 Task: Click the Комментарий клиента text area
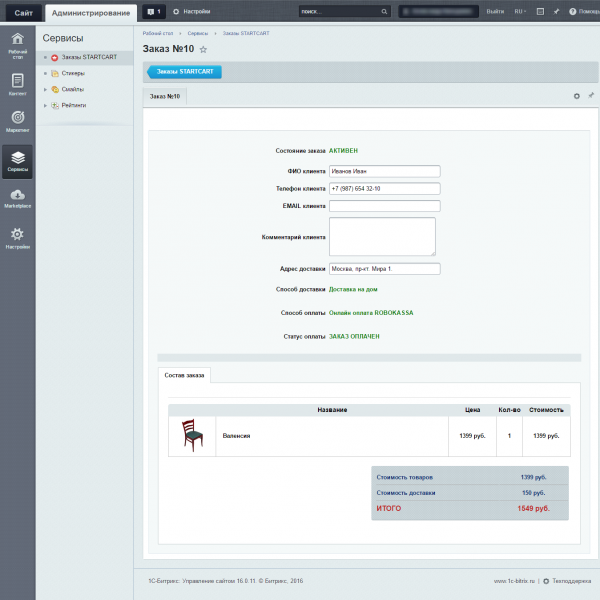click(382, 237)
